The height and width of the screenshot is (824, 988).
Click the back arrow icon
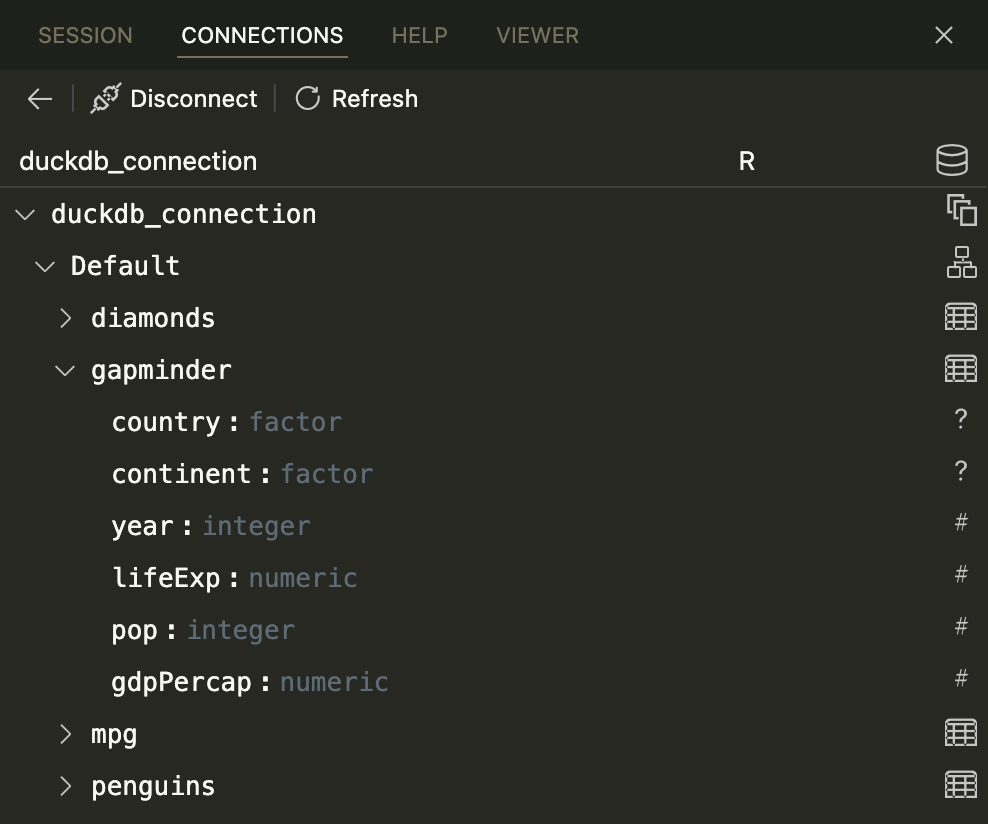pos(40,99)
